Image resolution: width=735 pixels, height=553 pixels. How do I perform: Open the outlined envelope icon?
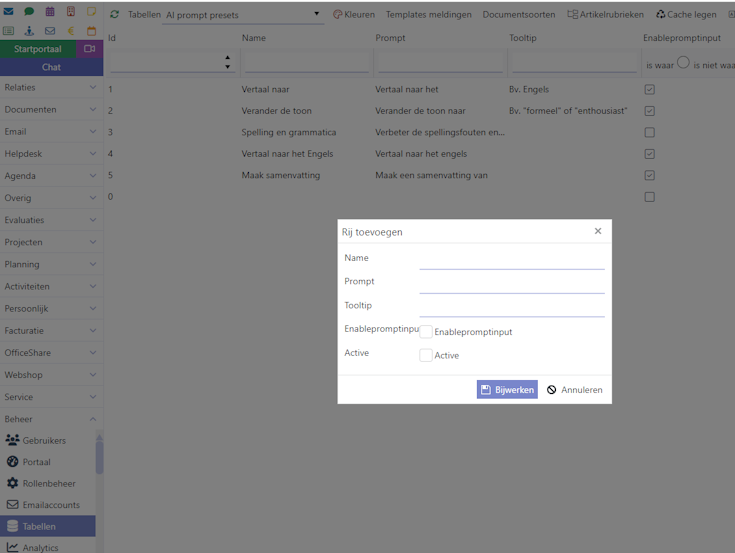(x=50, y=31)
